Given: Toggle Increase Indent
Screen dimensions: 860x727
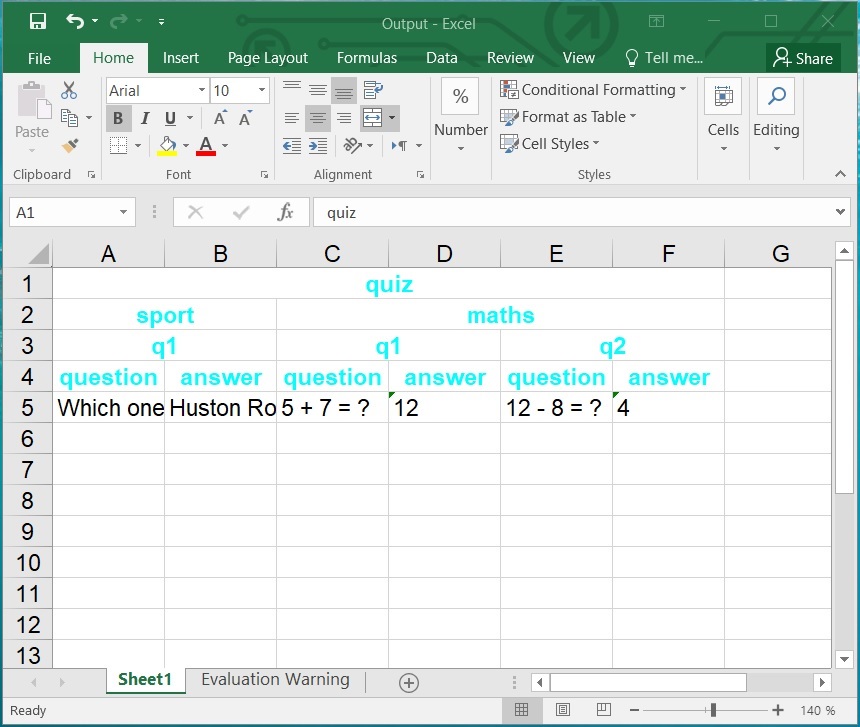Looking at the screenshot, I should (317, 146).
